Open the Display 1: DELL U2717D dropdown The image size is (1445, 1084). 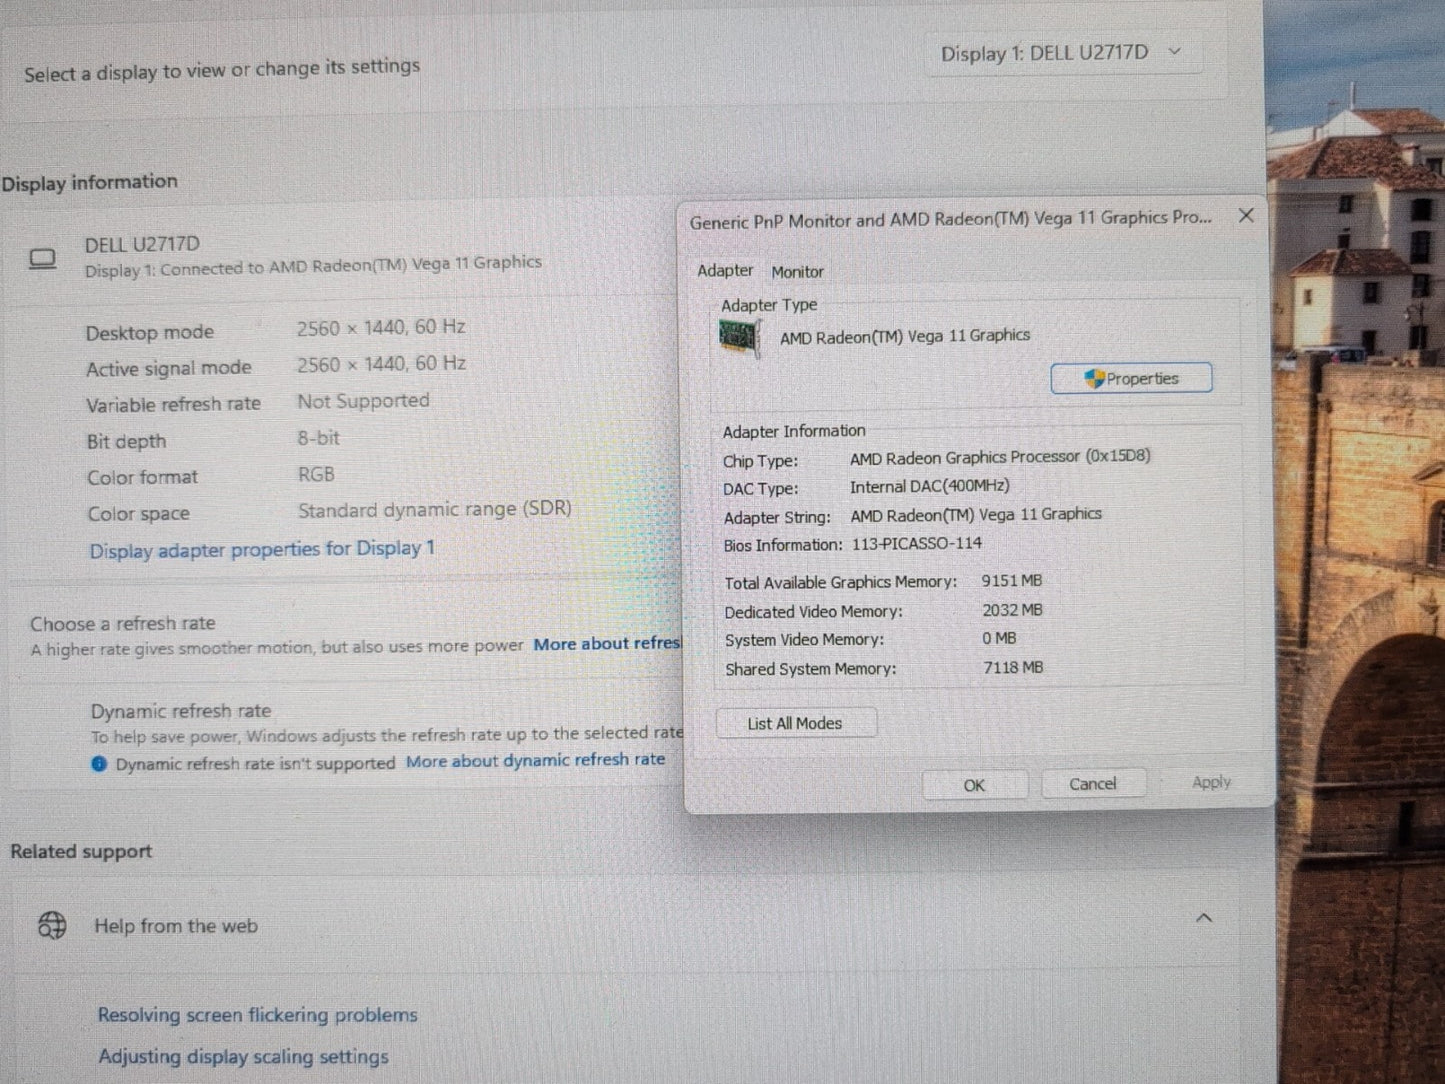coord(1062,53)
